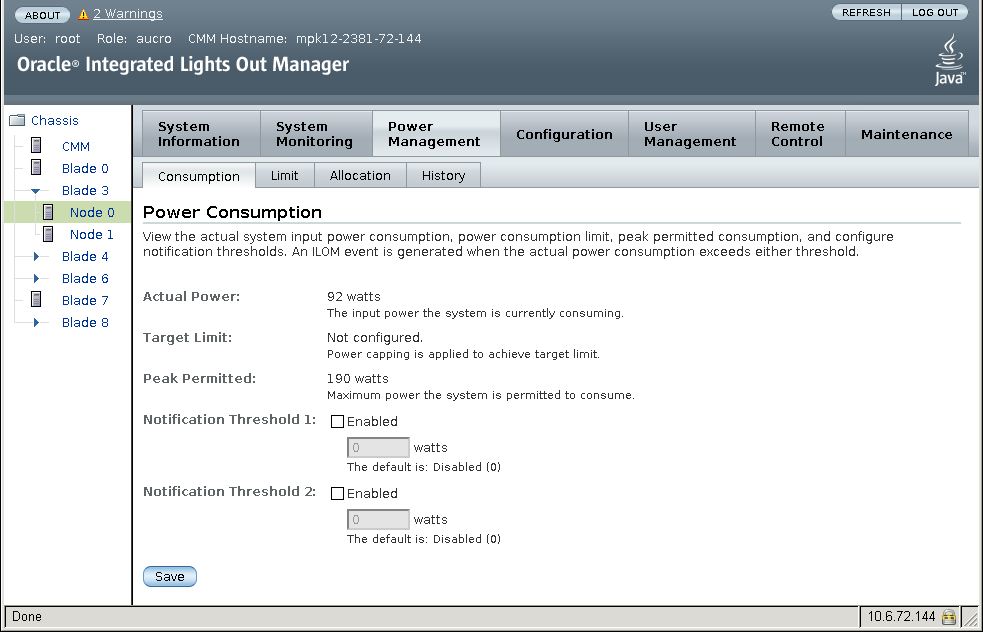Image resolution: width=983 pixels, height=632 pixels.
Task: Open the Configuration tab
Action: (x=564, y=134)
